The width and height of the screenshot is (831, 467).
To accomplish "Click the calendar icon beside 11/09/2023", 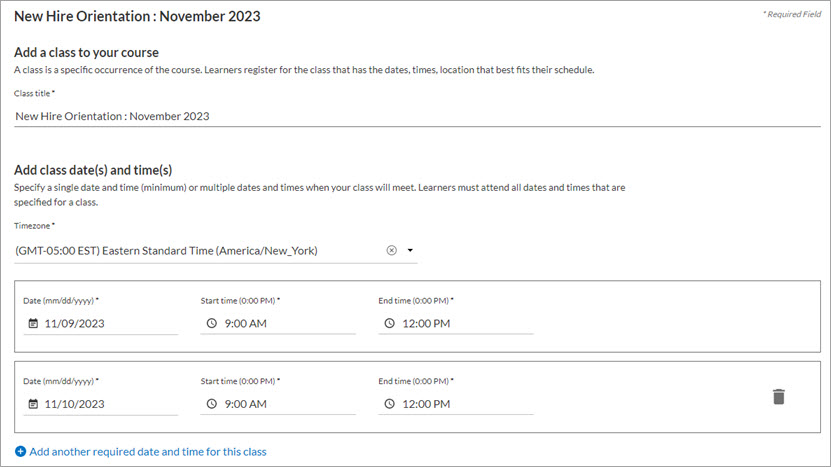I will tap(33, 323).
